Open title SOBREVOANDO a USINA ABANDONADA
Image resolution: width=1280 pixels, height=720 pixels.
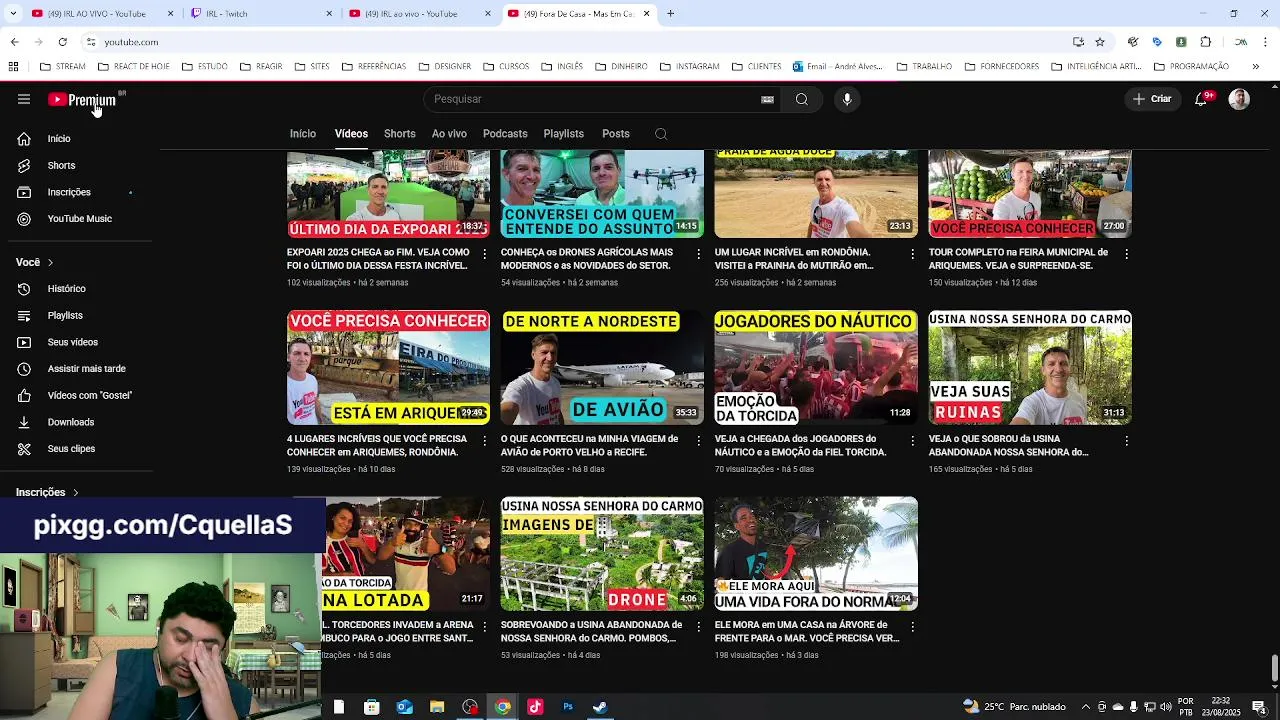[x=591, y=631]
